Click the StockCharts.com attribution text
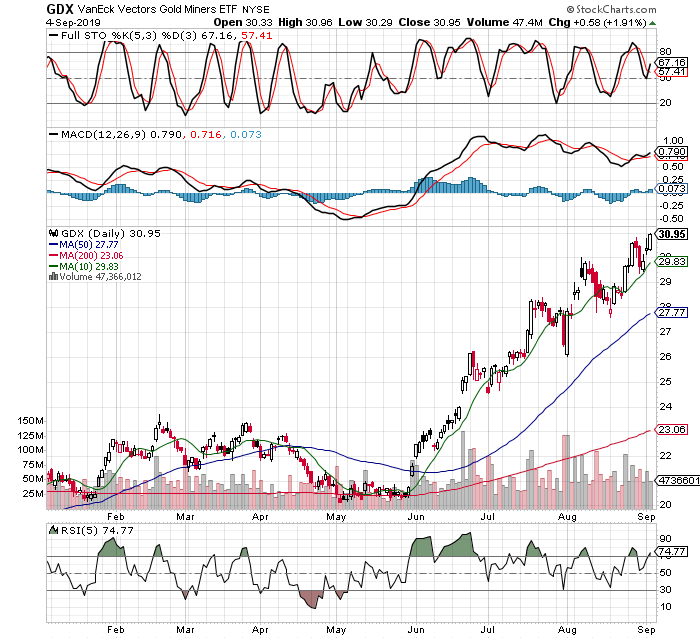The width and height of the screenshot is (700, 639). coord(612,9)
